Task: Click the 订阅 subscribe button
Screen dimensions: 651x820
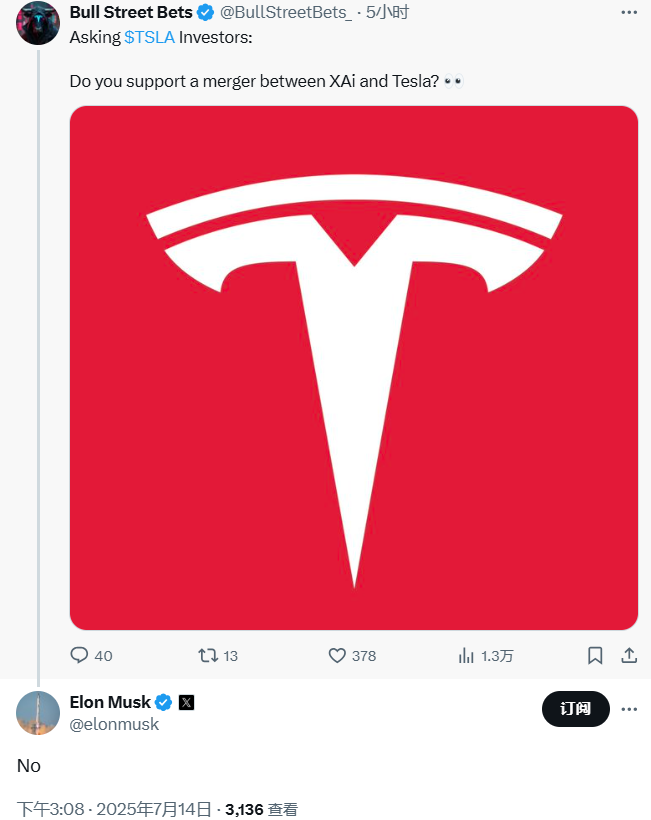Action: 576,709
